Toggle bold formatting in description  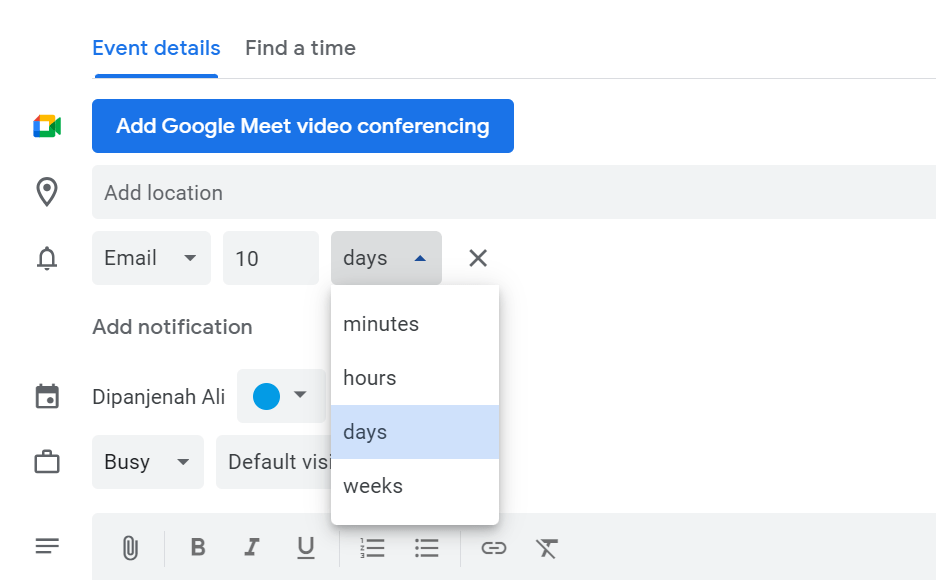198,547
